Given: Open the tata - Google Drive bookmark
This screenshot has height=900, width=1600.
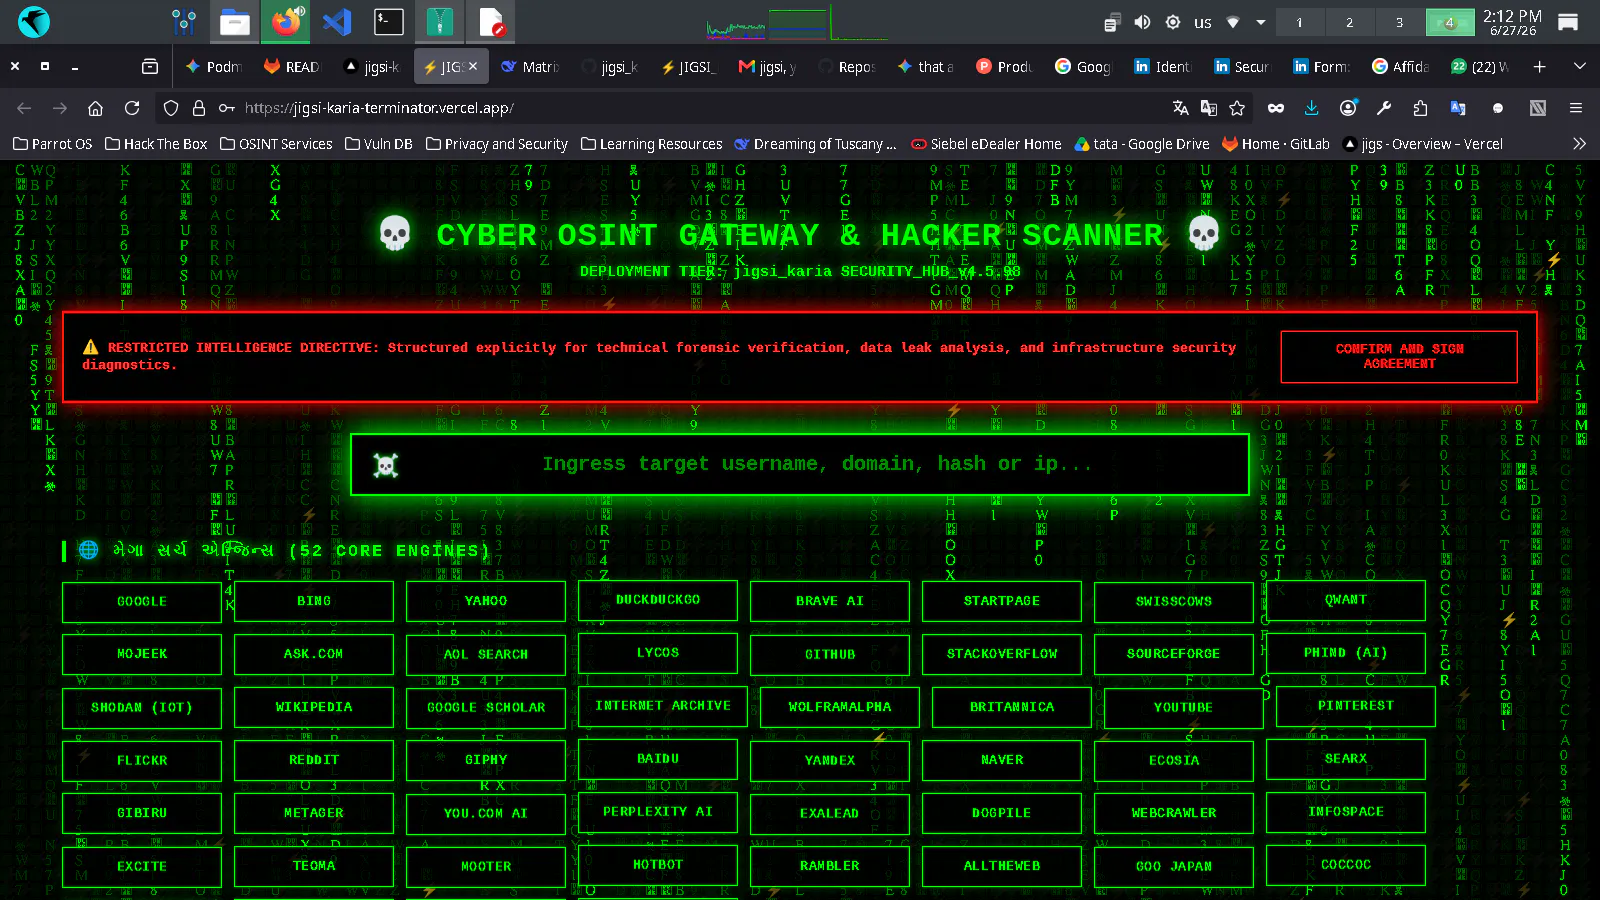Looking at the screenshot, I should (x=1142, y=144).
